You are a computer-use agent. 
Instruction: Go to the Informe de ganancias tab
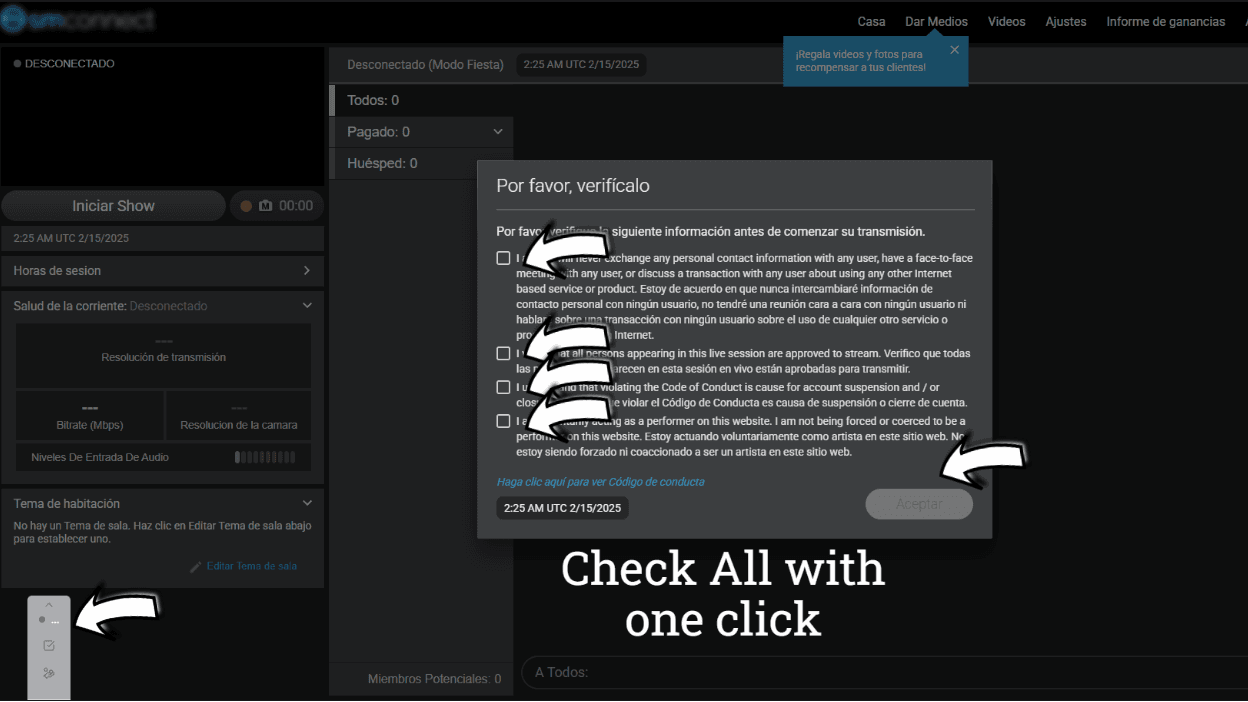coord(1165,21)
